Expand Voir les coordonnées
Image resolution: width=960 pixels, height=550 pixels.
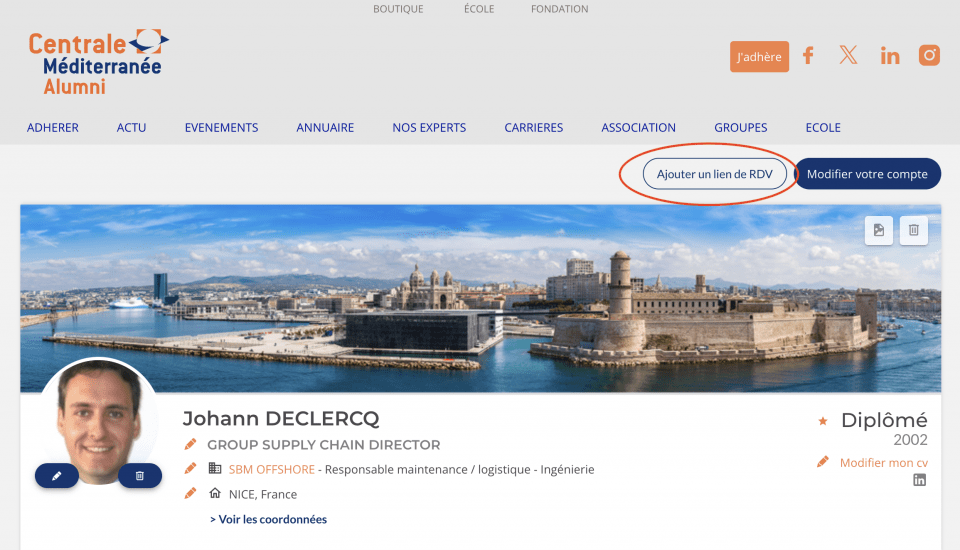coord(268,519)
